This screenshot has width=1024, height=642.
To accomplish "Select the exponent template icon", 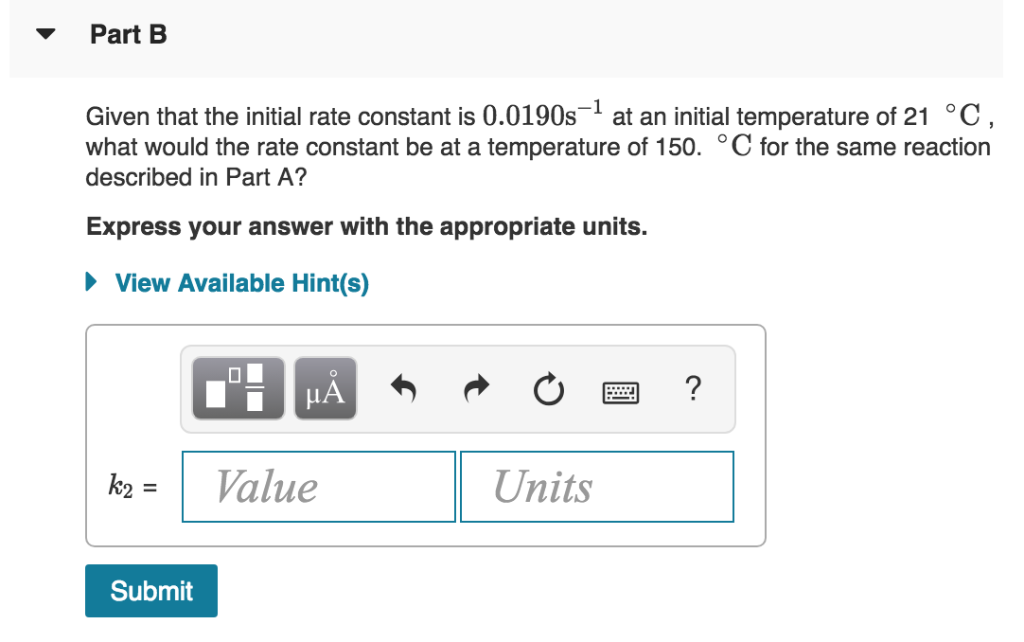I will coord(237,389).
